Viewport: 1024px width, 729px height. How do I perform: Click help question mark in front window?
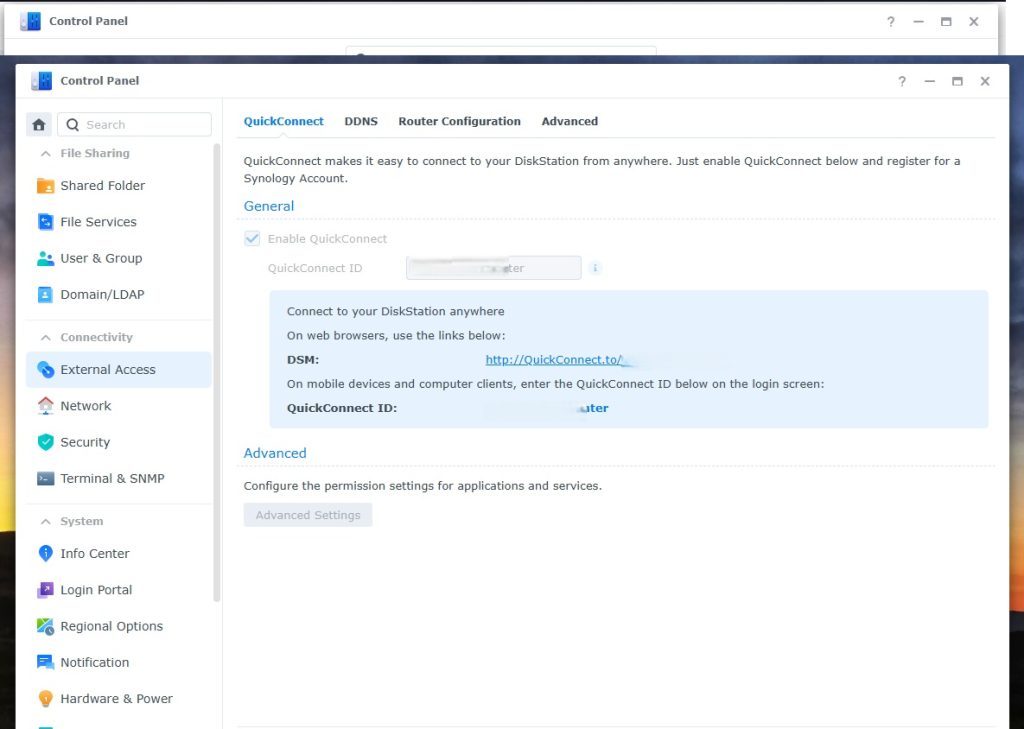pos(902,81)
